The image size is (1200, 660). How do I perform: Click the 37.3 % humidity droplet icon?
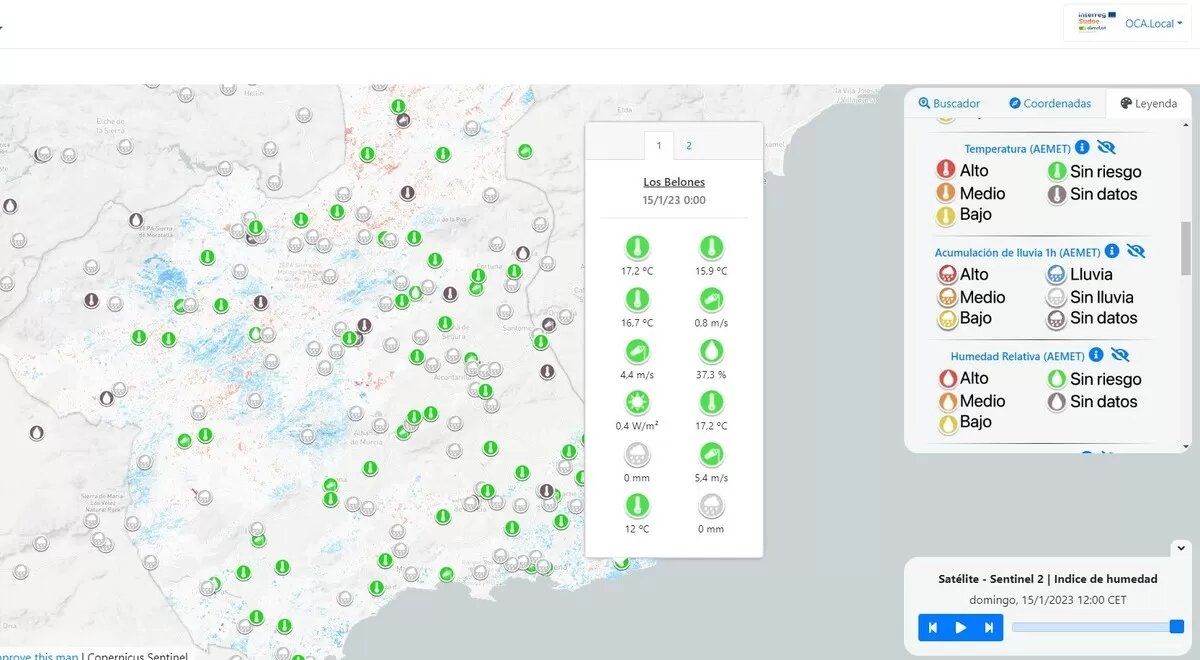[710, 351]
